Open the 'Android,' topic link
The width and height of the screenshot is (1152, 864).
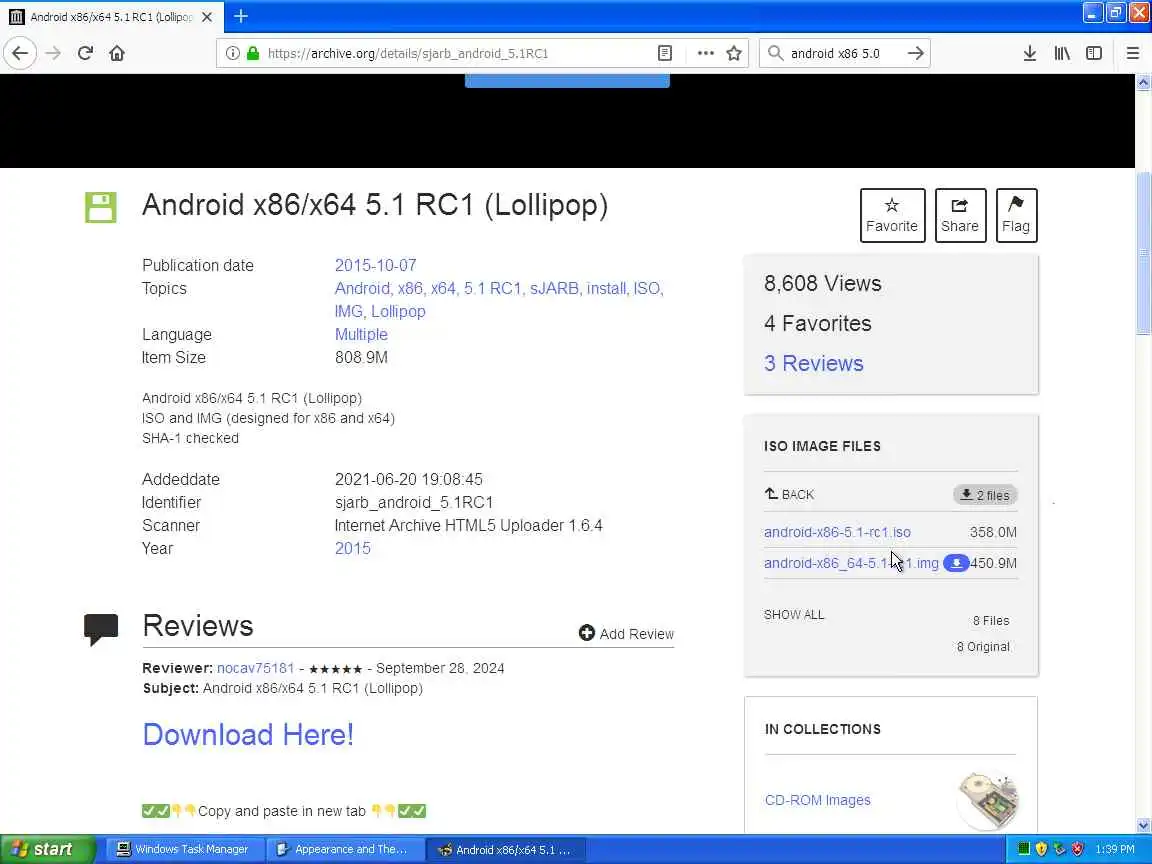tap(363, 289)
